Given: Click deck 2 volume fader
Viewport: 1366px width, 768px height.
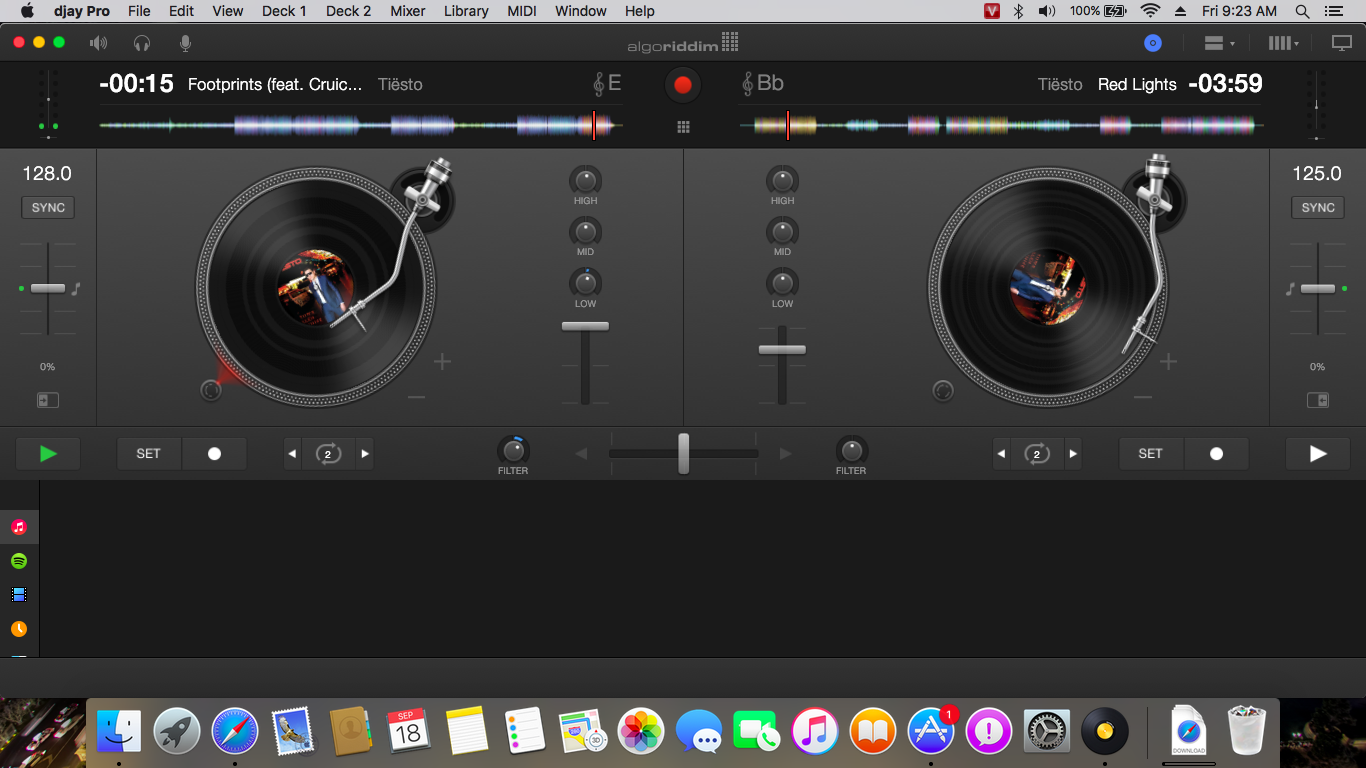Looking at the screenshot, I should coord(782,349).
